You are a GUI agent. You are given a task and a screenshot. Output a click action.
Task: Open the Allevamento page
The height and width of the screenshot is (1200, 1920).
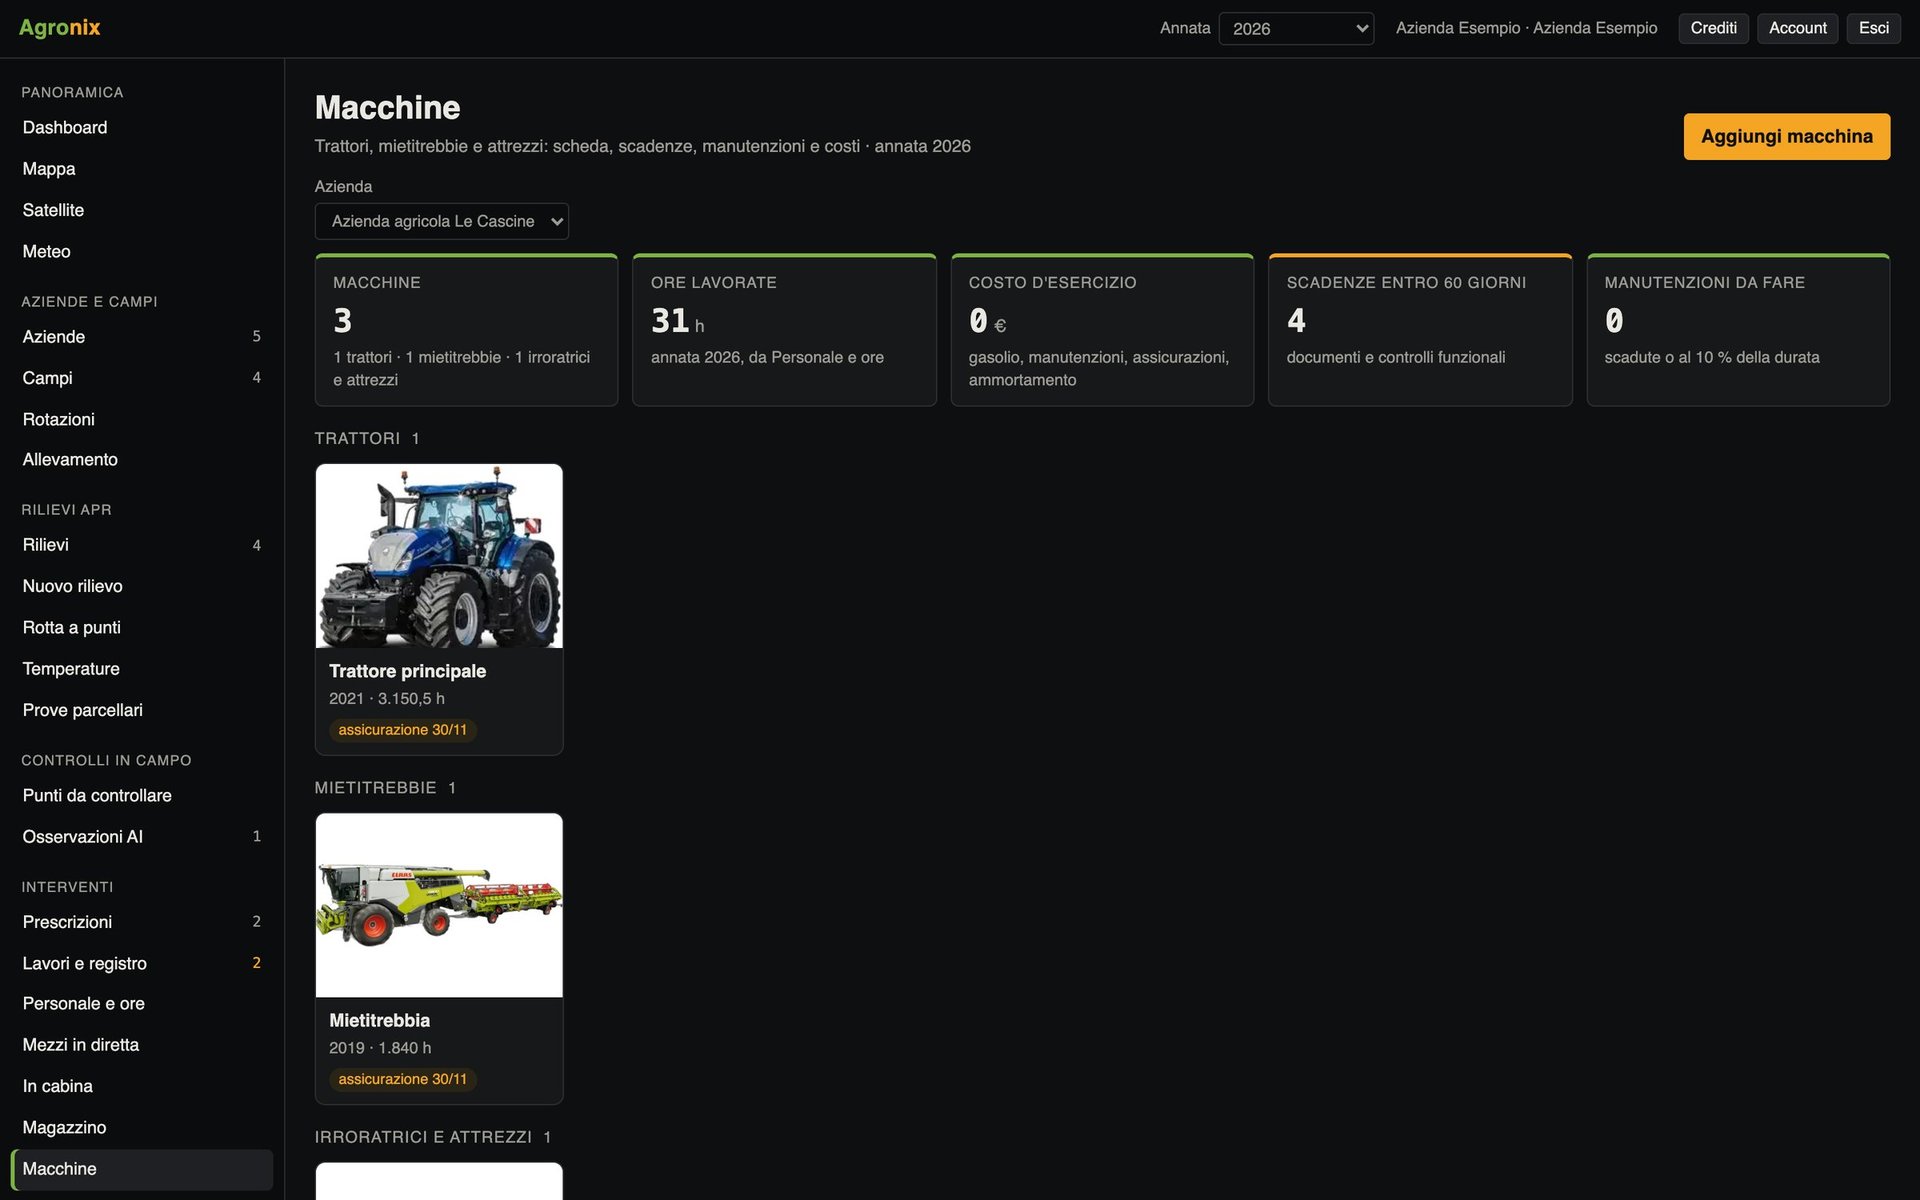(x=141, y=460)
